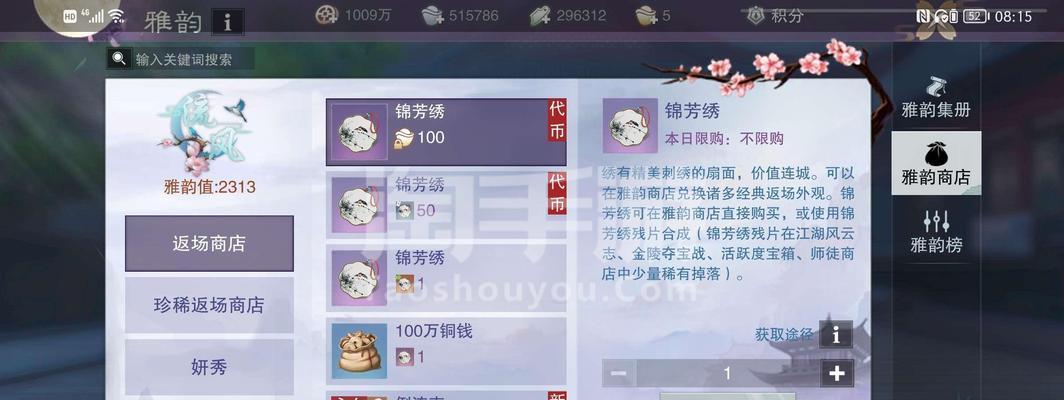This screenshot has width=1064, height=400.
Task: Open 雅韵集册 scroll icon in sidebar
Action: [x=936, y=86]
